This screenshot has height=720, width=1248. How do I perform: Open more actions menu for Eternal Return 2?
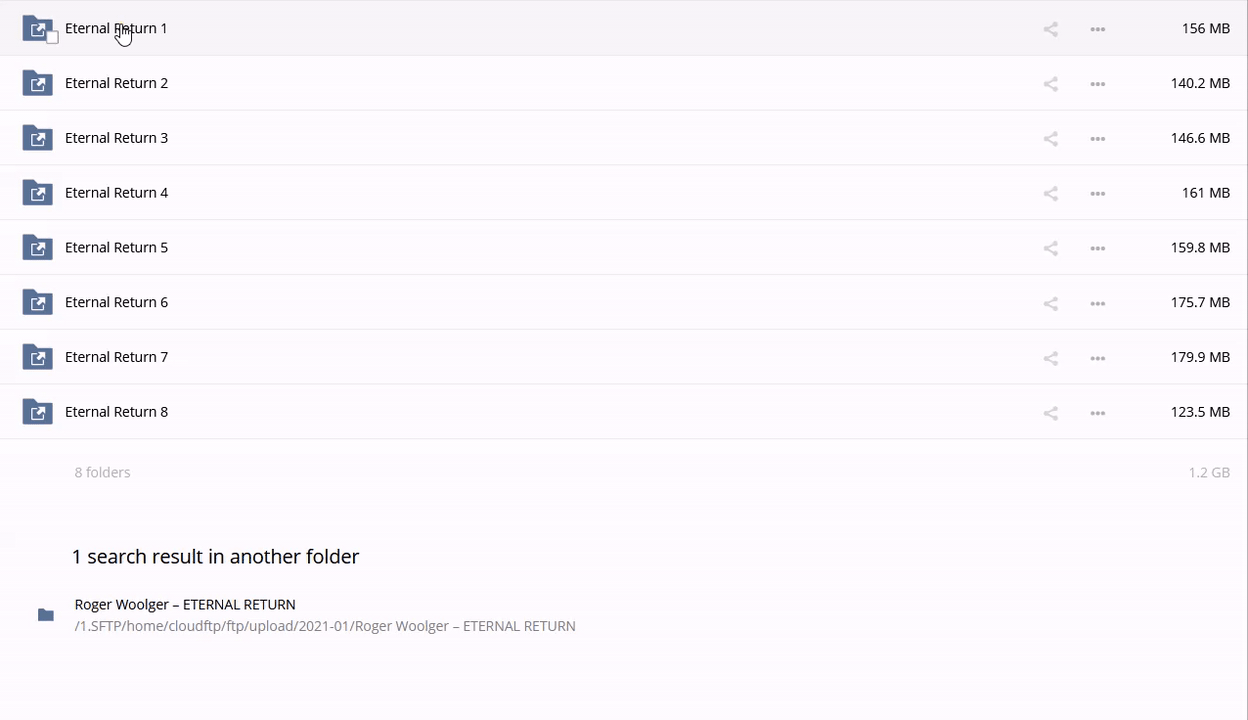1097,84
